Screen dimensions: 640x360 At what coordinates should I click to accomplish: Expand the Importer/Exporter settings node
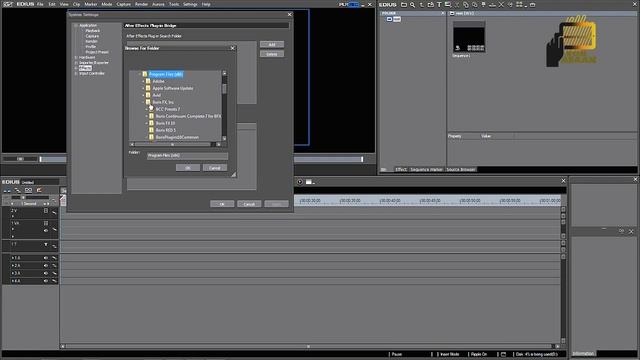(x=76, y=63)
